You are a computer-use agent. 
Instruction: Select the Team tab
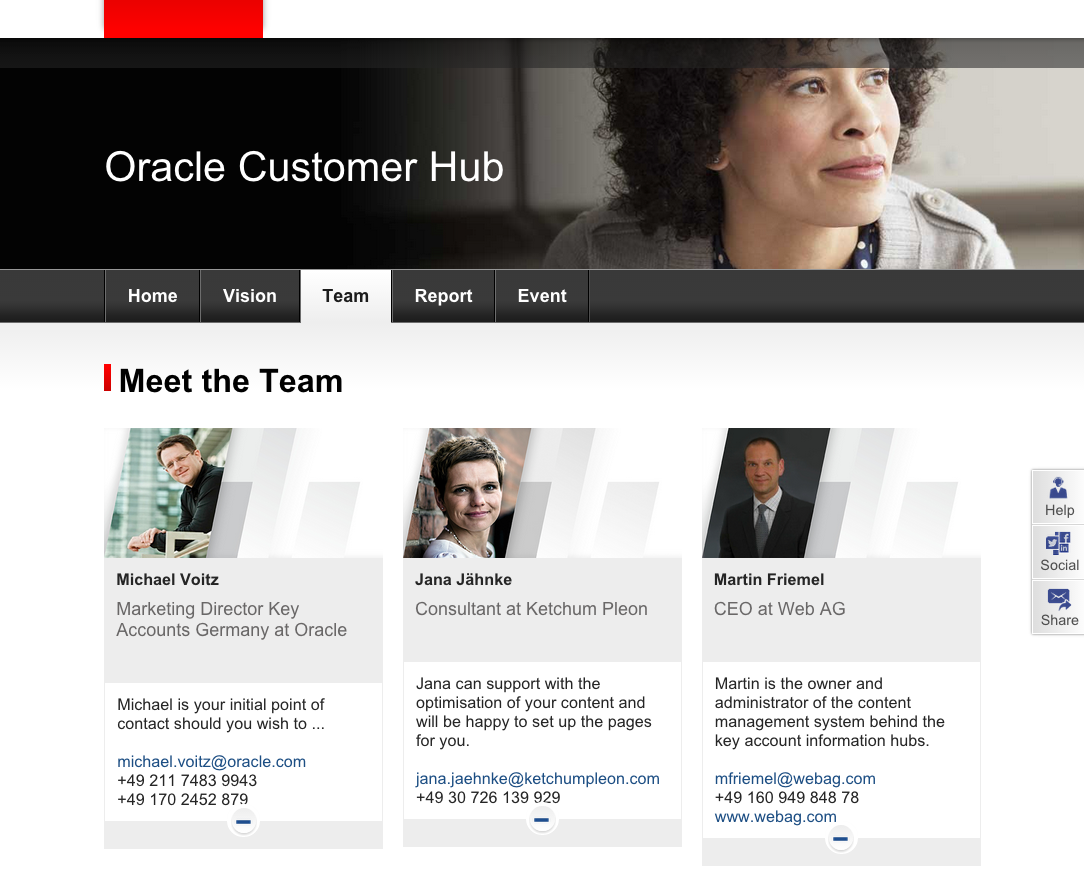pyautogui.click(x=346, y=296)
